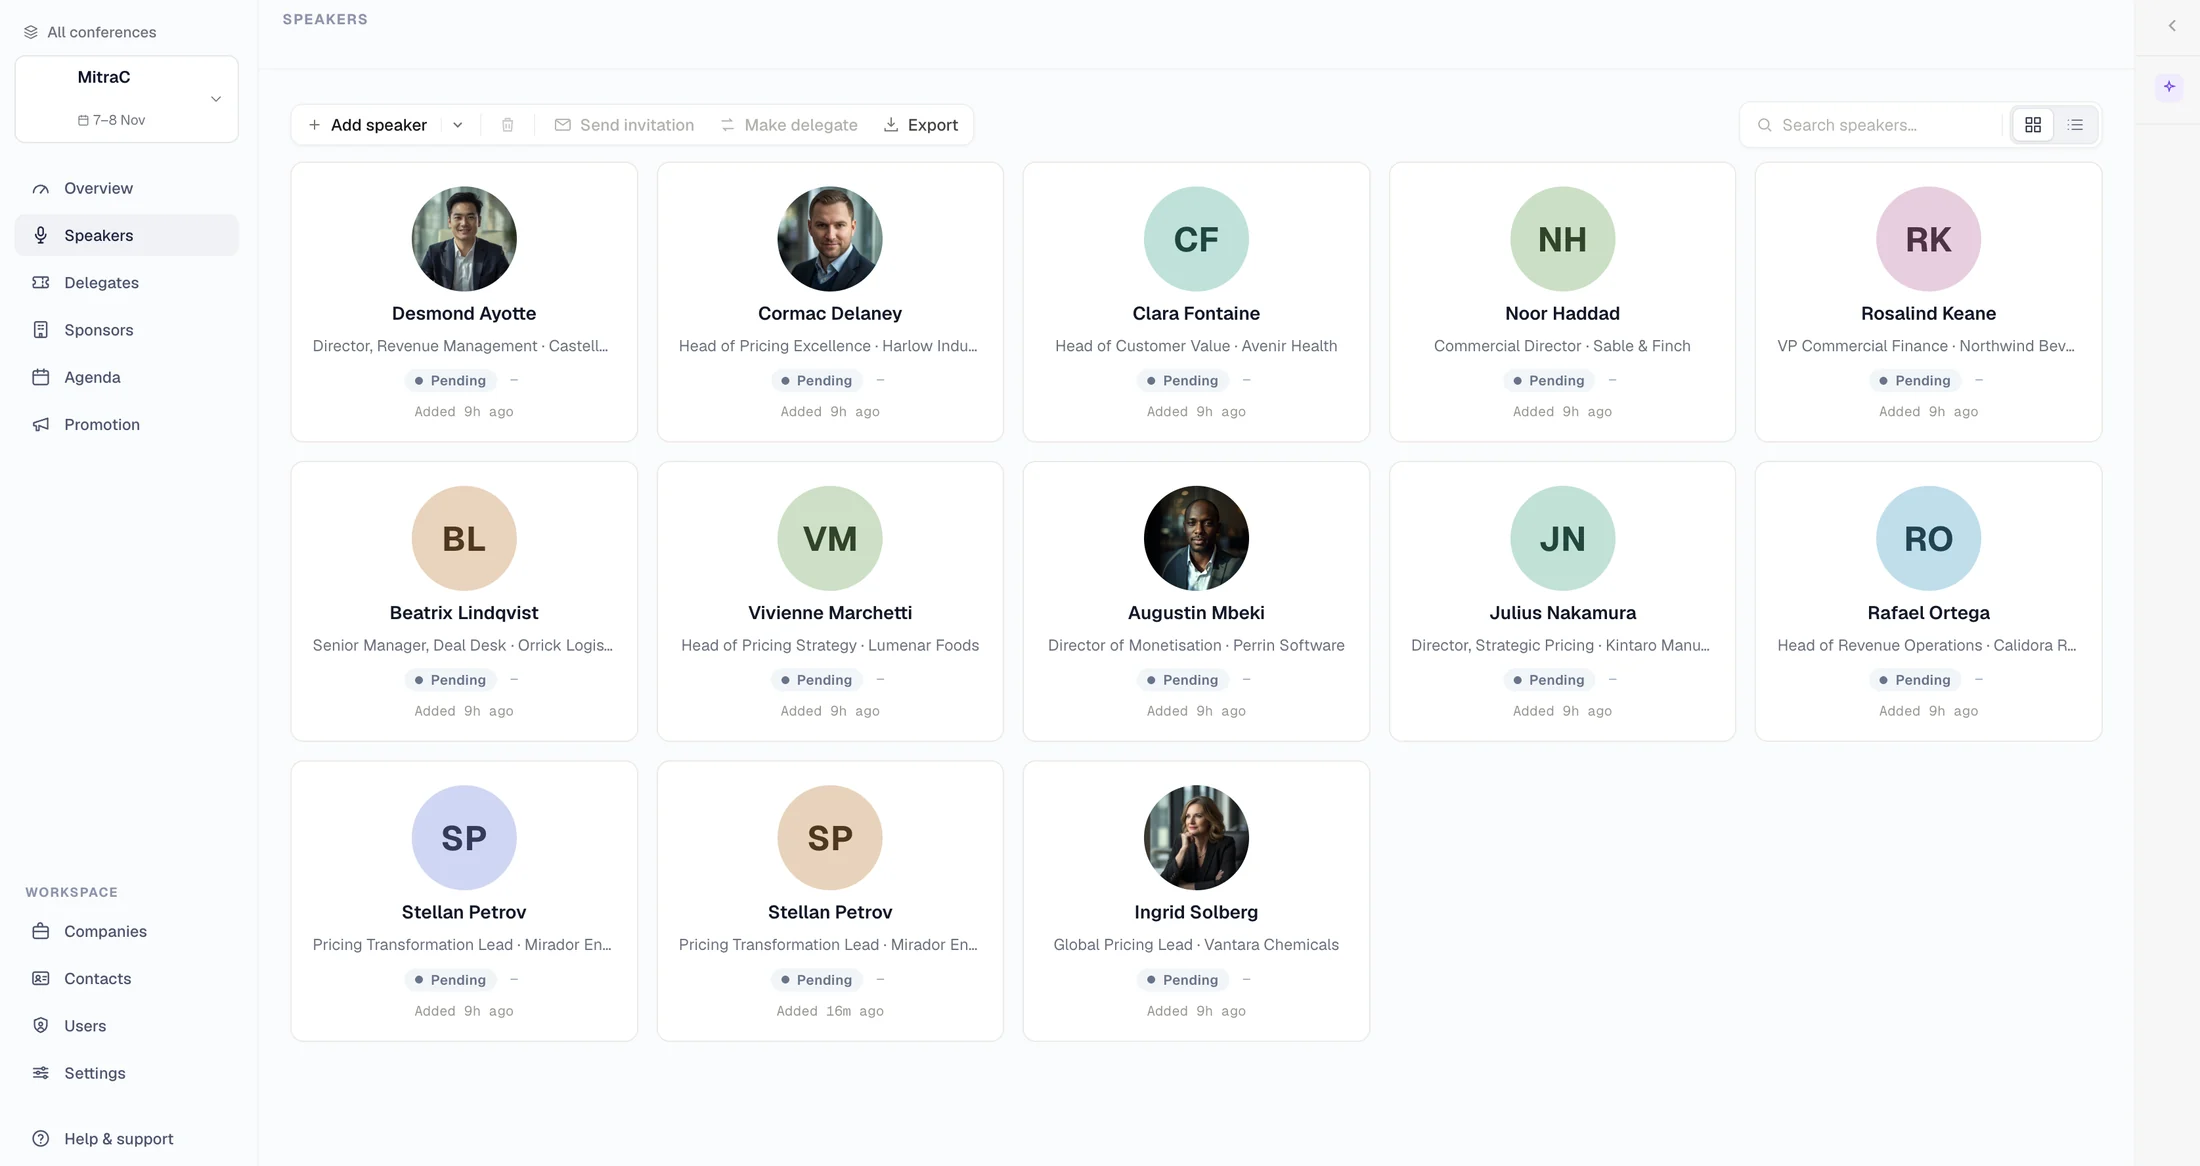2200x1166 pixels.
Task: Select the name Julius Nakamura
Action: 1562,613
